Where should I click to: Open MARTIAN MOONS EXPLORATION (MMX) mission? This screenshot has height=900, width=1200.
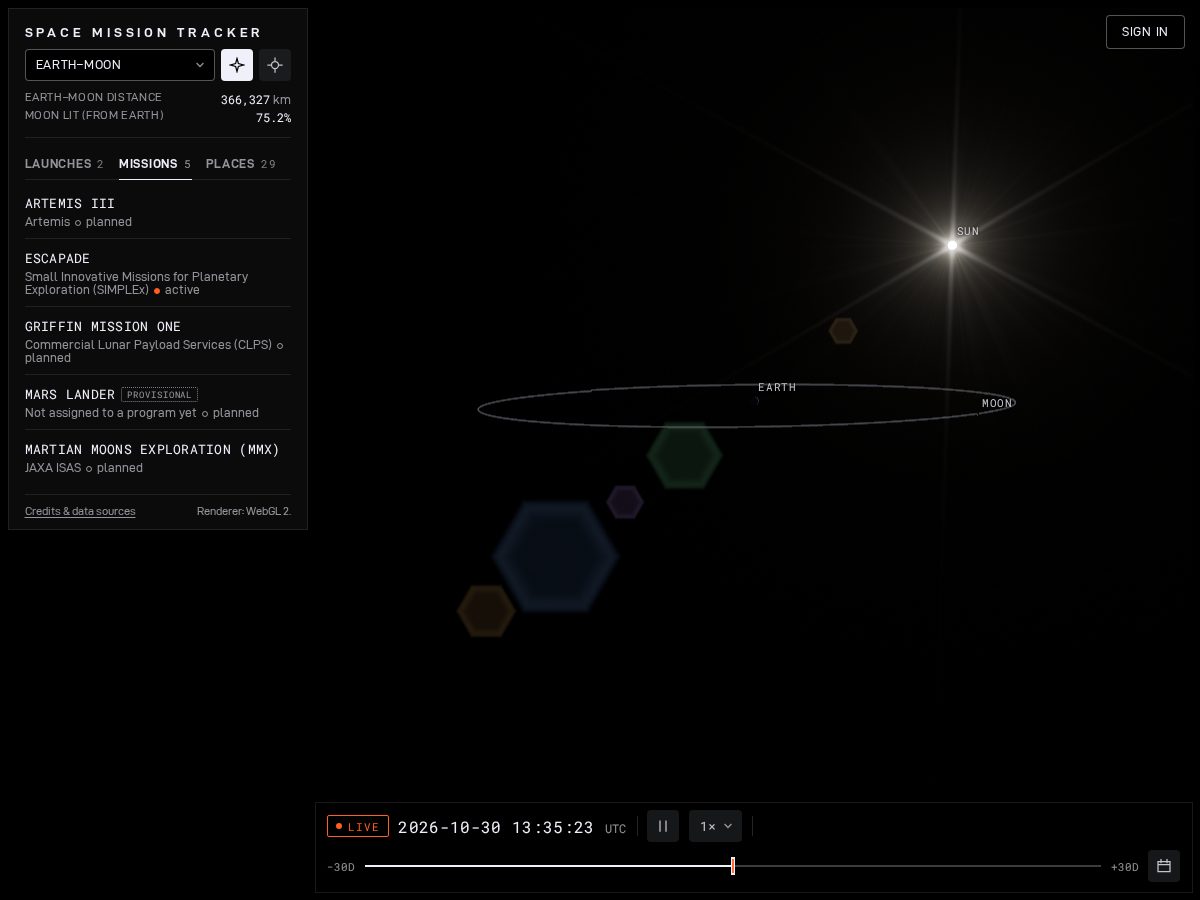(x=158, y=458)
